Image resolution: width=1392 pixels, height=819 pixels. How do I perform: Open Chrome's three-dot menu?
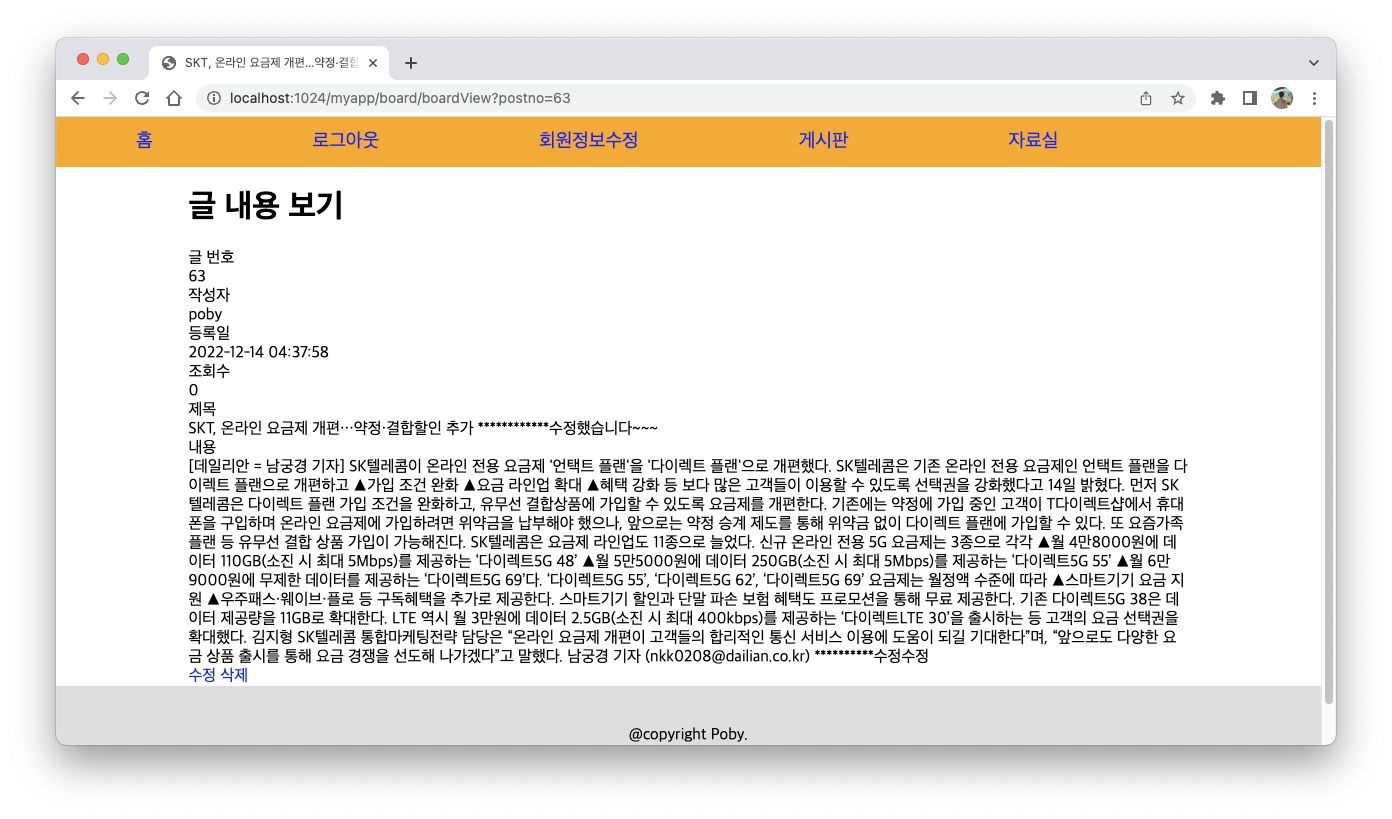[1314, 98]
